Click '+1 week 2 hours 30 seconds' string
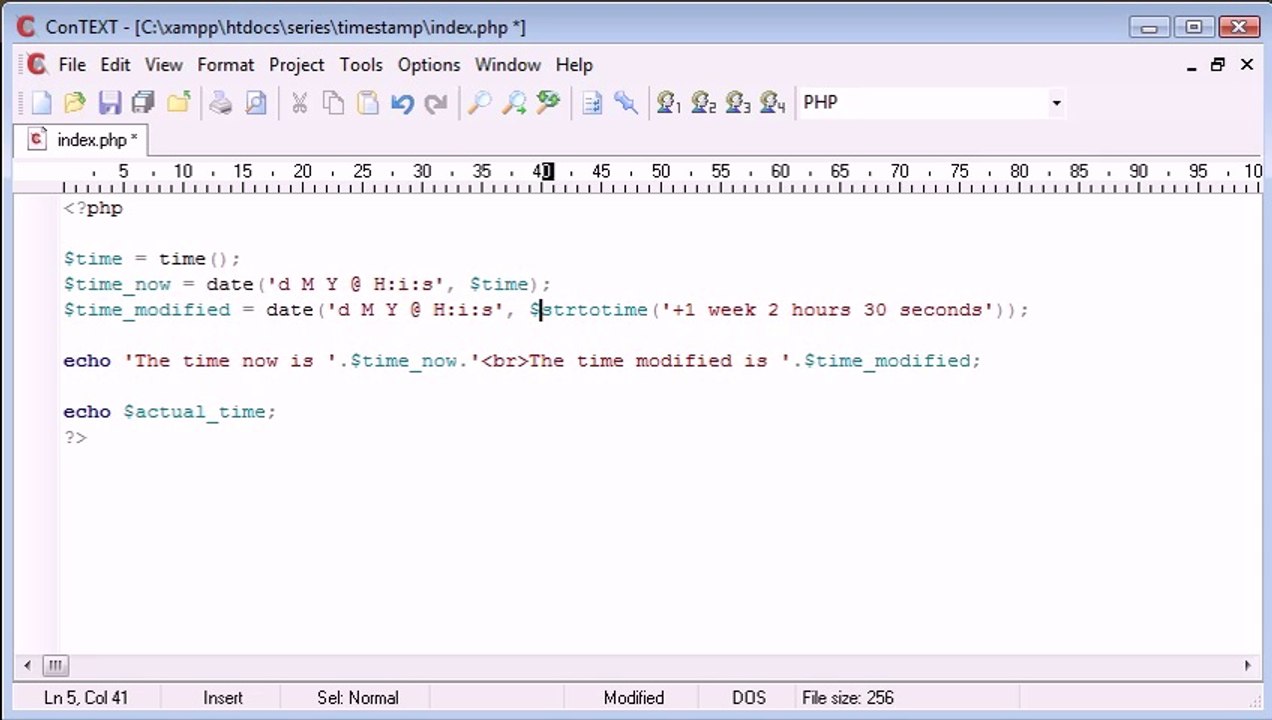 point(827,310)
